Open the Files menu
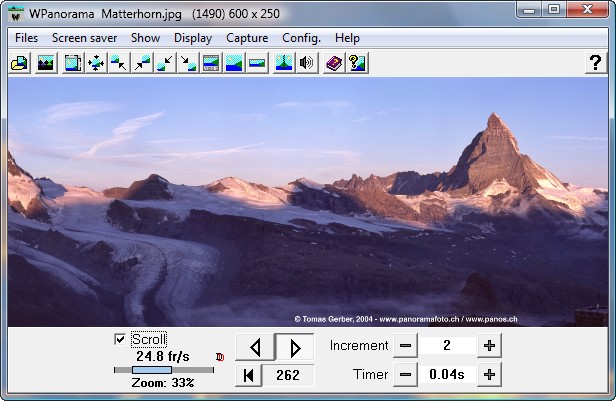This screenshot has width=616, height=401. click(26, 38)
